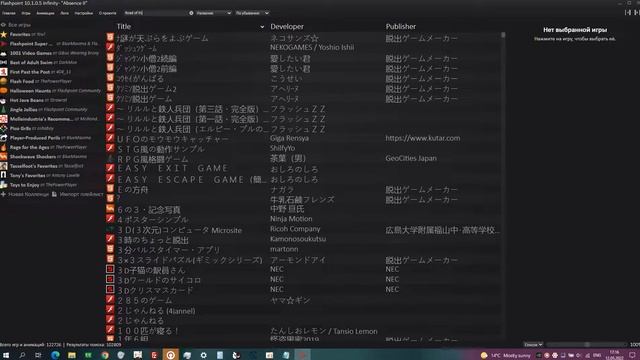640x360 pixels.
Task: Open the Toys to Enjoy playlist icon
Action: [4, 184]
